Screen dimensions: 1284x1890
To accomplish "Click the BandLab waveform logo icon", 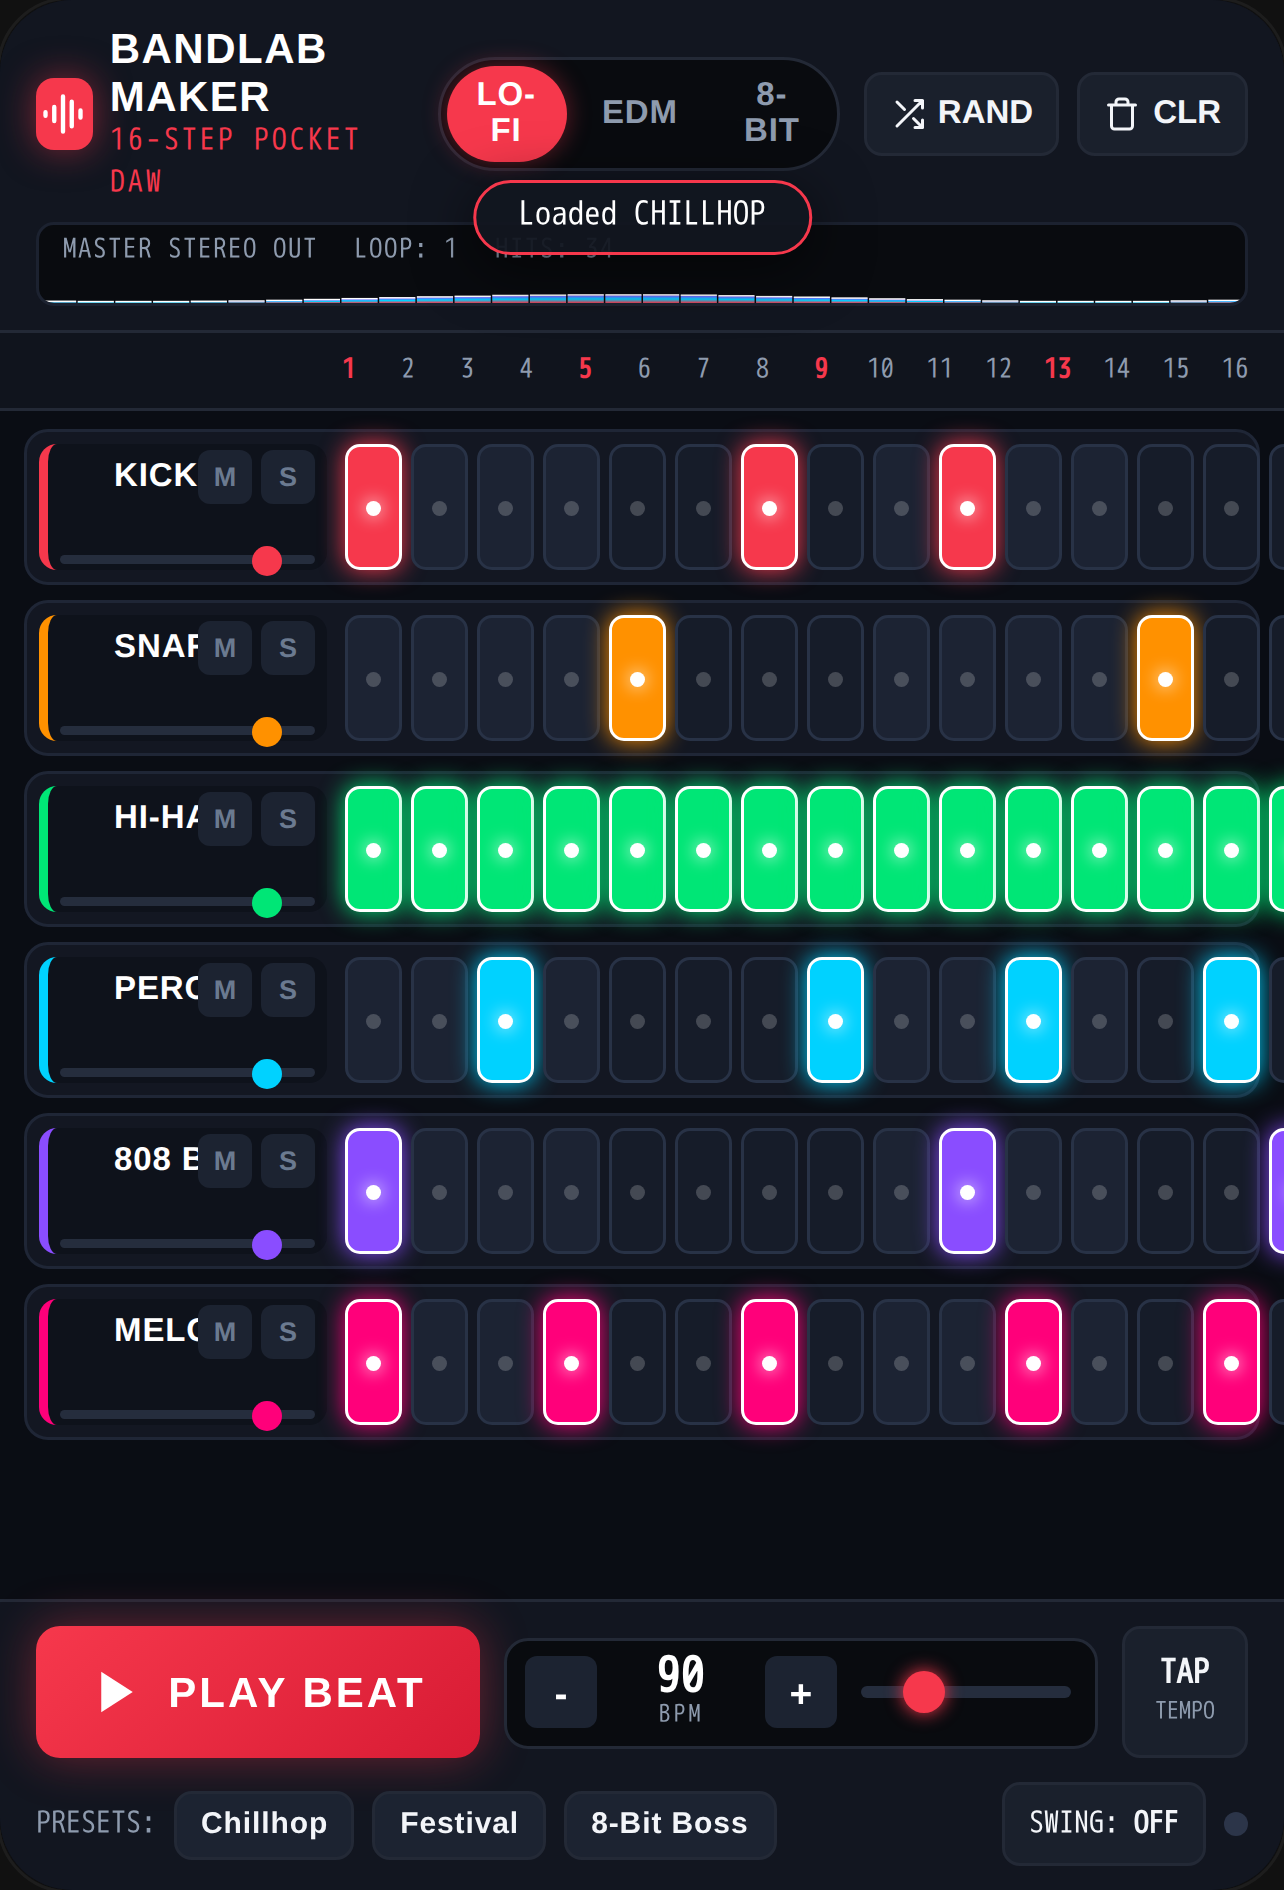I will coord(64,114).
